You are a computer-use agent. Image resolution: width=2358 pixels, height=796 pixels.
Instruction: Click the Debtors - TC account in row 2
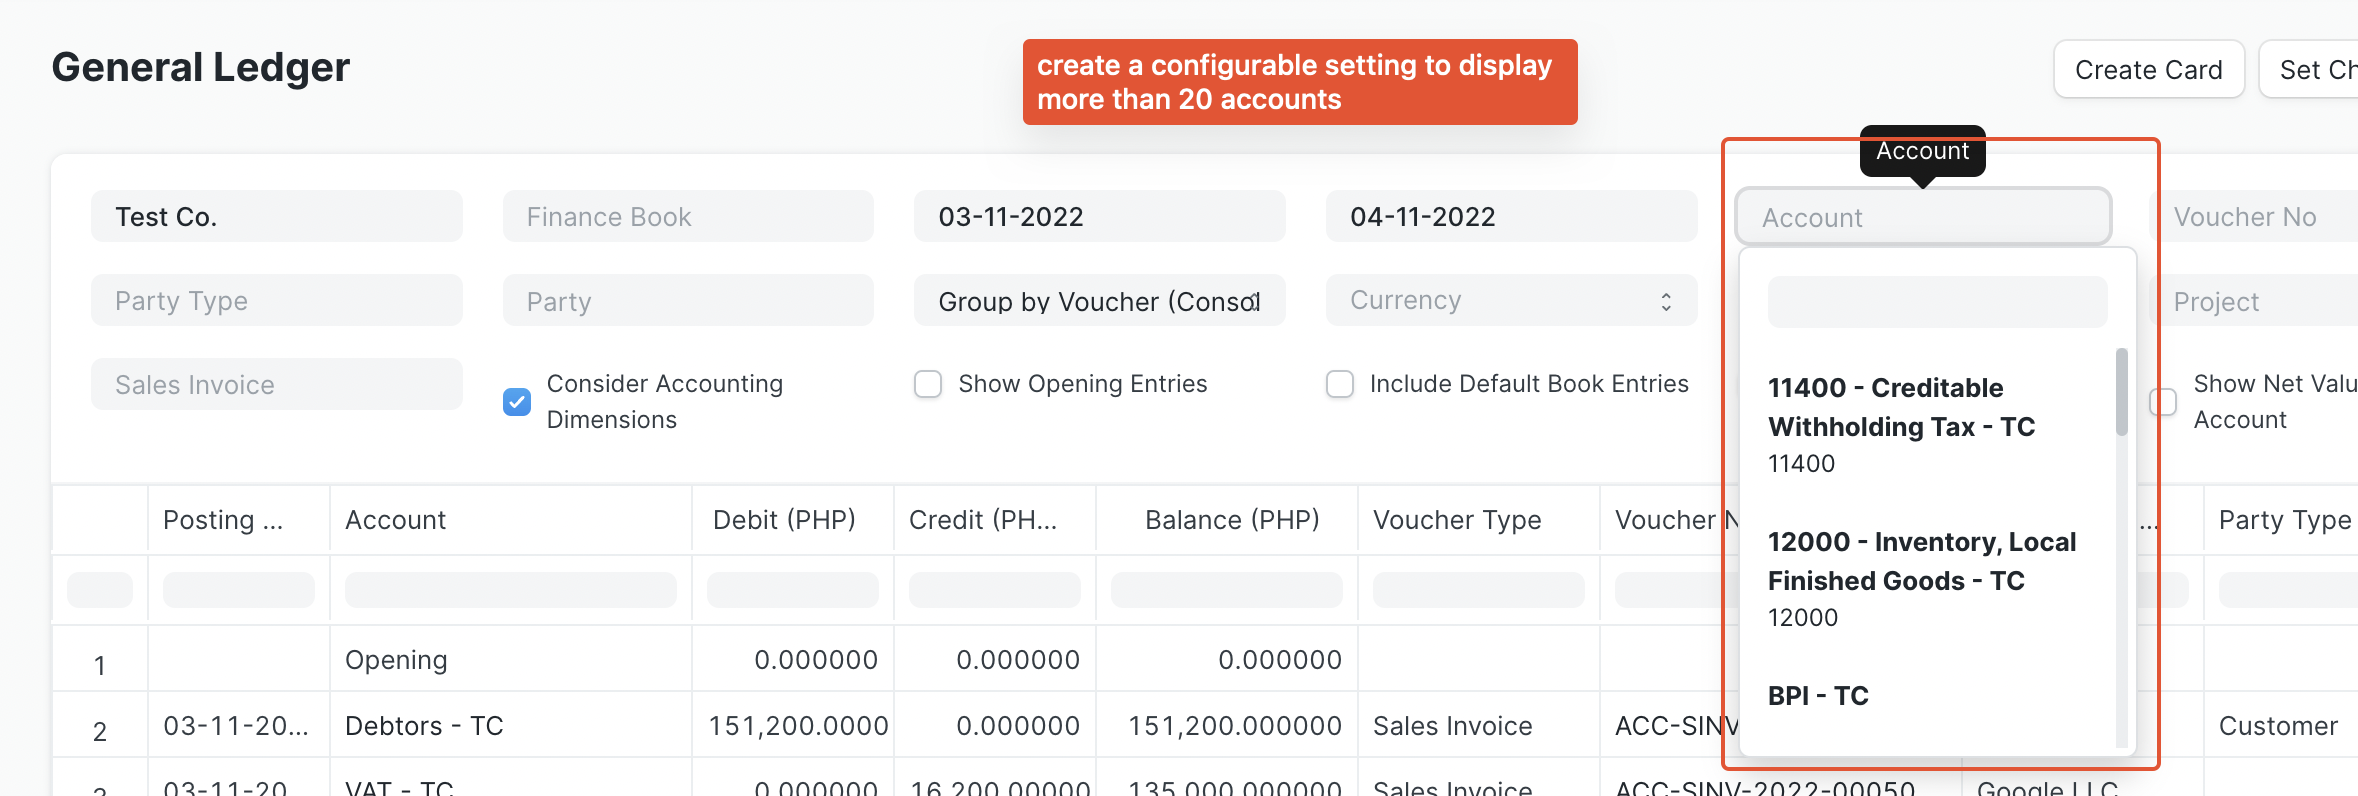[x=424, y=725]
